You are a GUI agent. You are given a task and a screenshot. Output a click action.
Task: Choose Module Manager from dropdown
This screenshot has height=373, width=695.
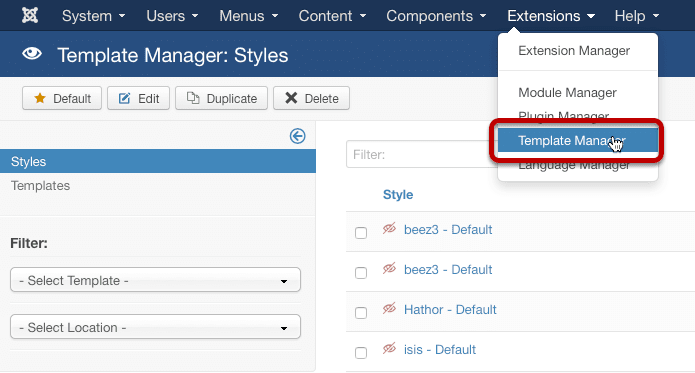(x=578, y=93)
